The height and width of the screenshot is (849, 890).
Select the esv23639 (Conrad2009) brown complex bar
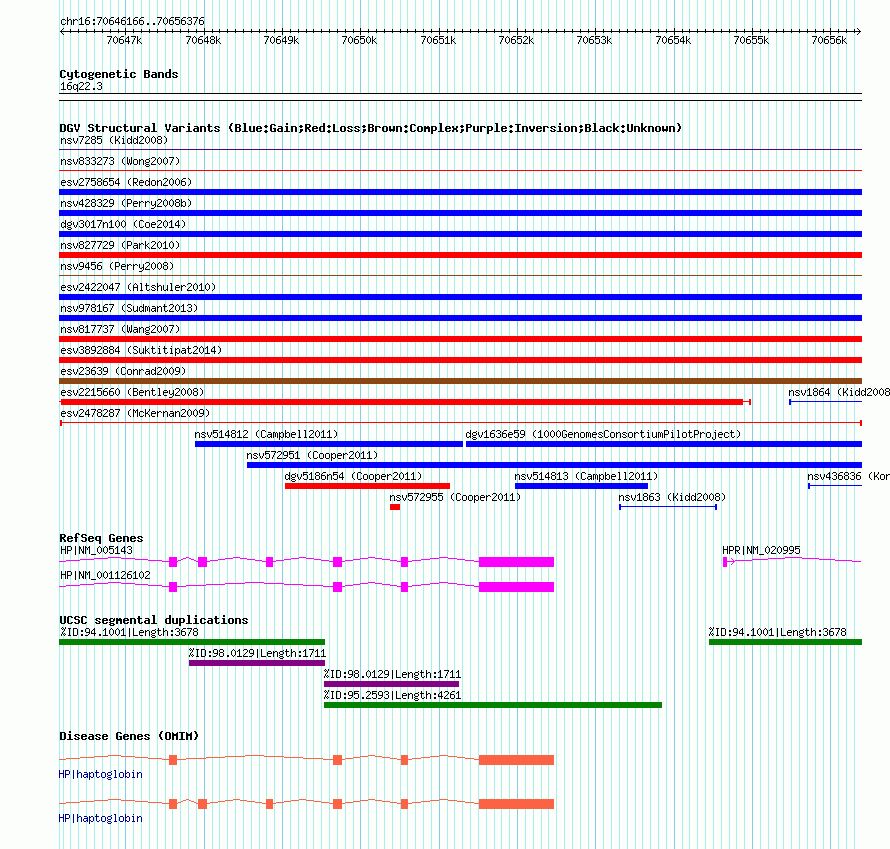pos(460,381)
